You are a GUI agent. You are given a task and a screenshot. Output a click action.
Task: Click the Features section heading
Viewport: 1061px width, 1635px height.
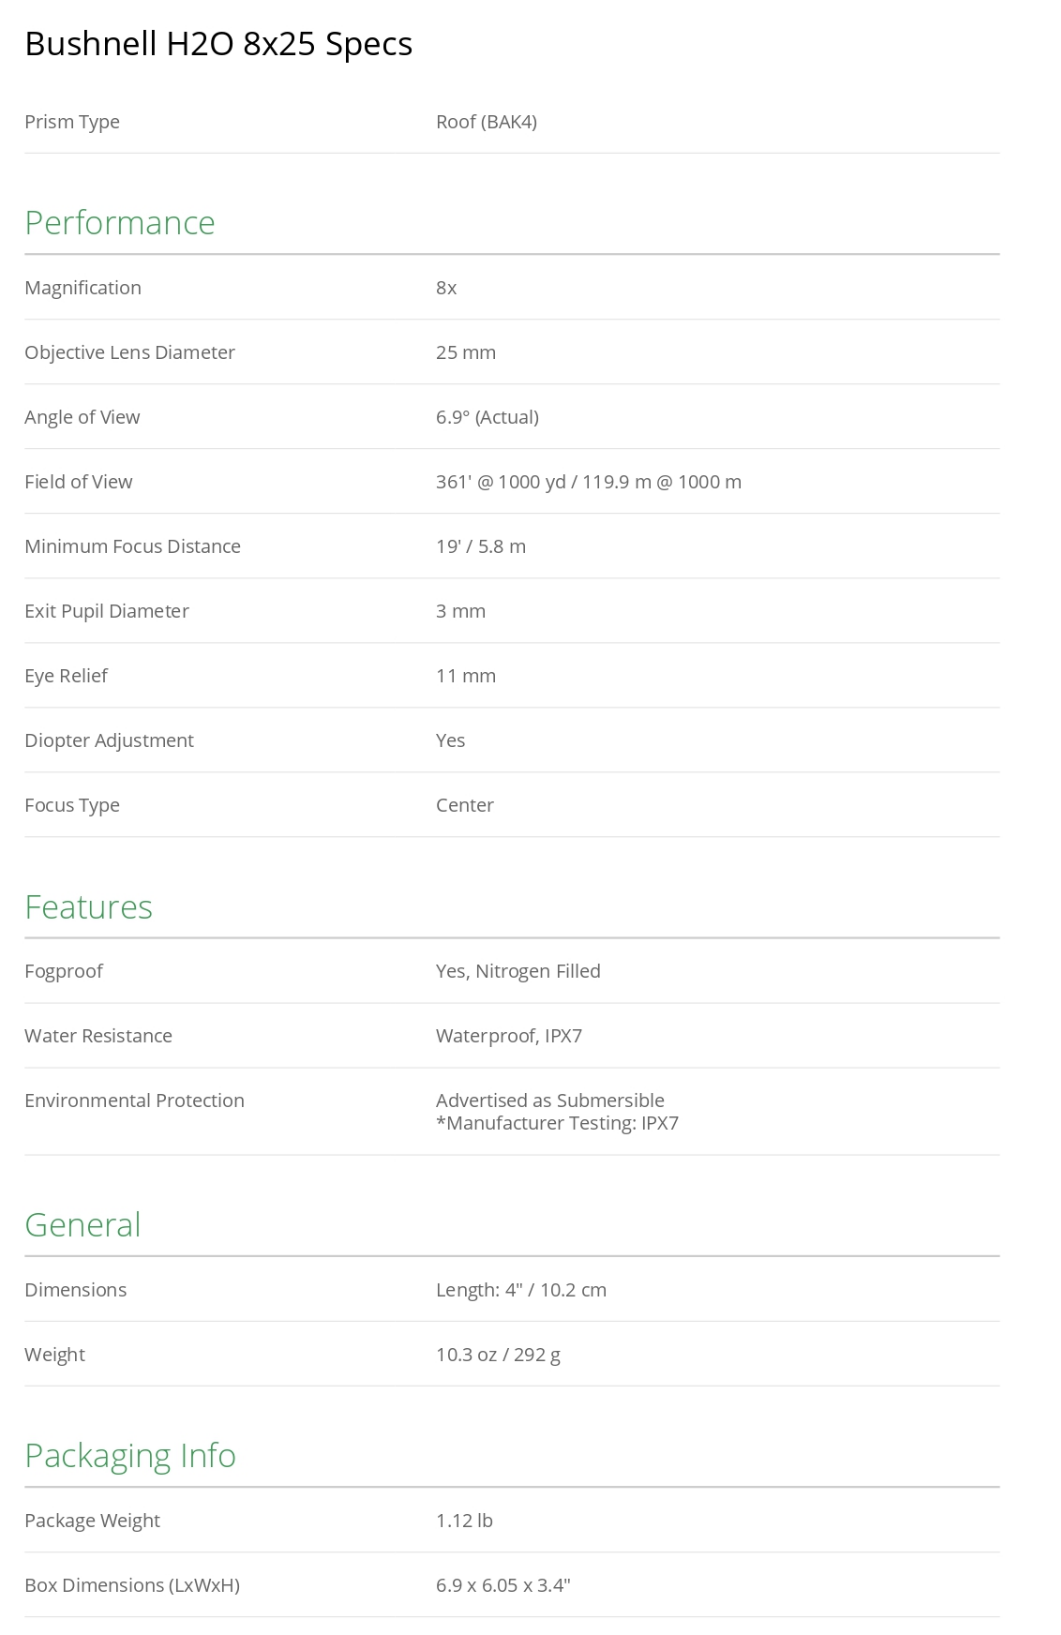tap(88, 906)
